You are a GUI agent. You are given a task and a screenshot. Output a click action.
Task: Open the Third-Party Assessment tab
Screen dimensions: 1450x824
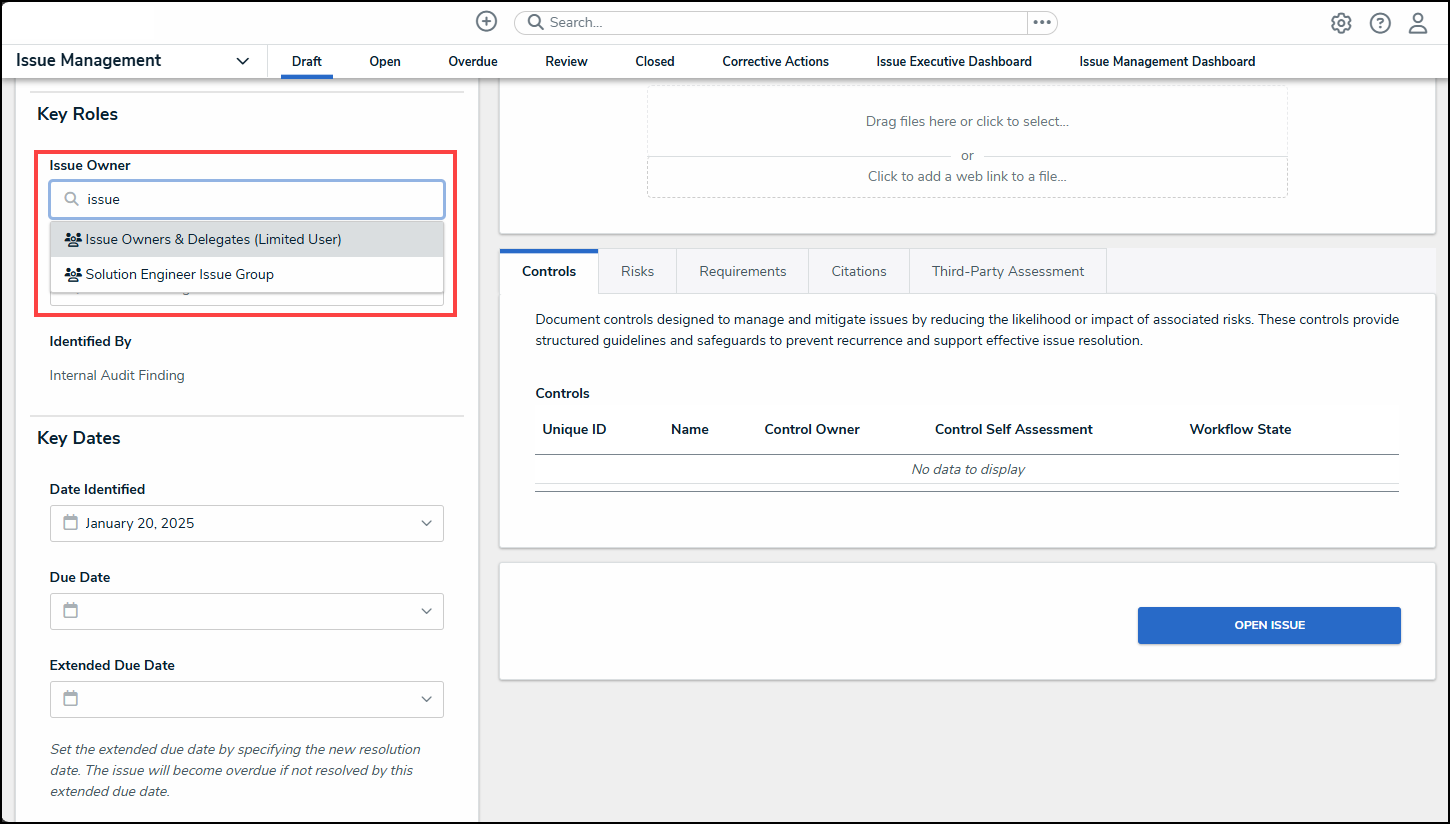click(1007, 271)
